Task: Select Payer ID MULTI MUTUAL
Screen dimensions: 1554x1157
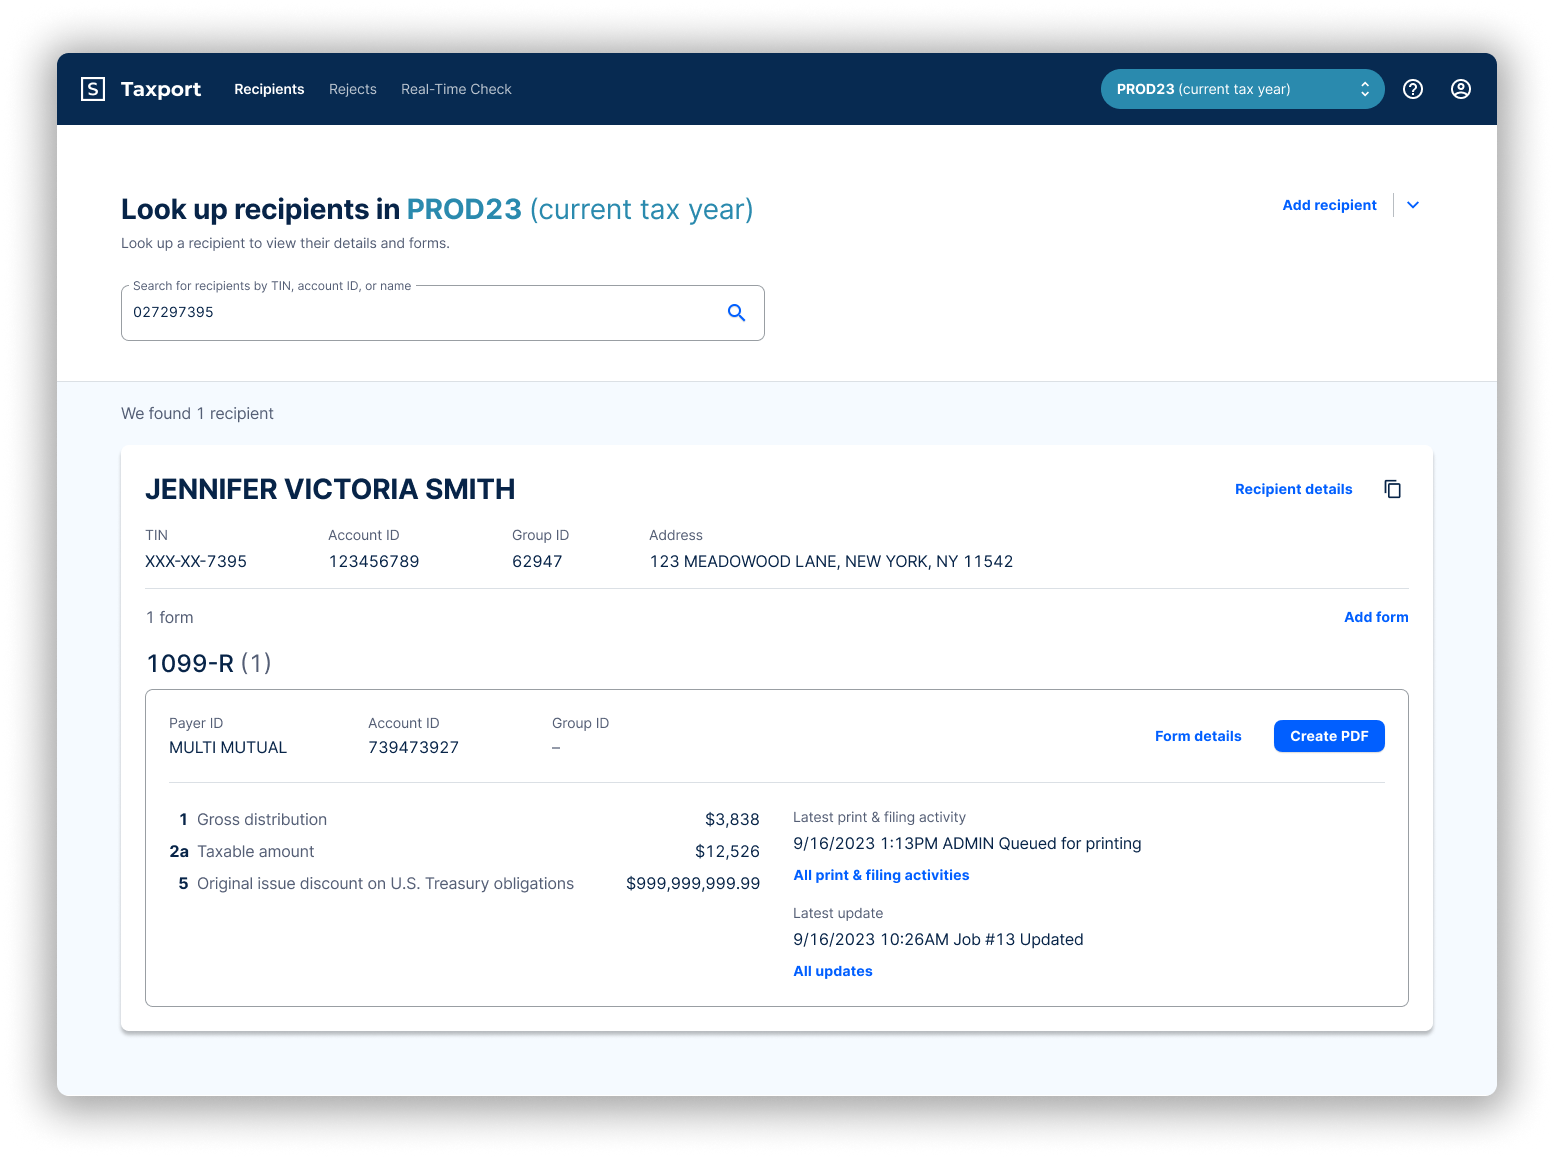Action: coord(228,747)
